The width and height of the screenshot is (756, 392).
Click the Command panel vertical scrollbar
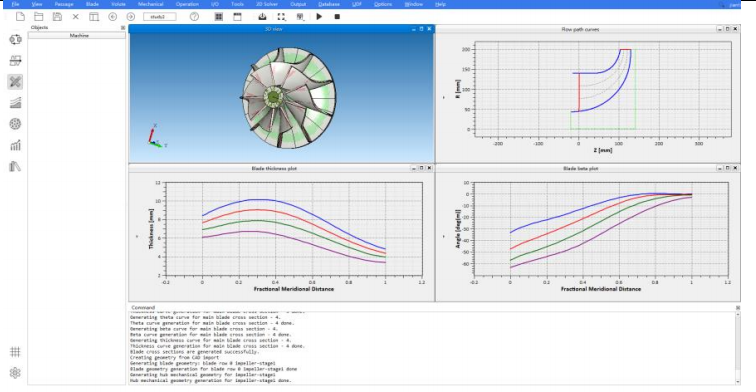(738, 348)
